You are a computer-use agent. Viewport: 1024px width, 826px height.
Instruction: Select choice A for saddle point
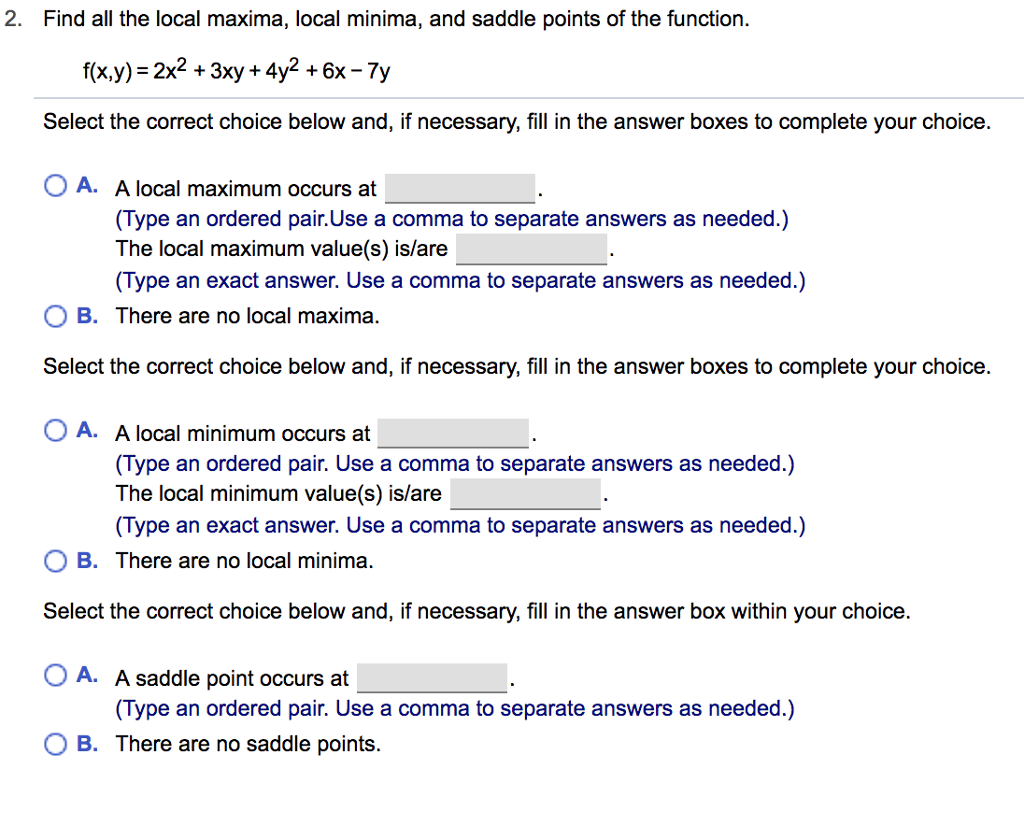click(x=55, y=674)
